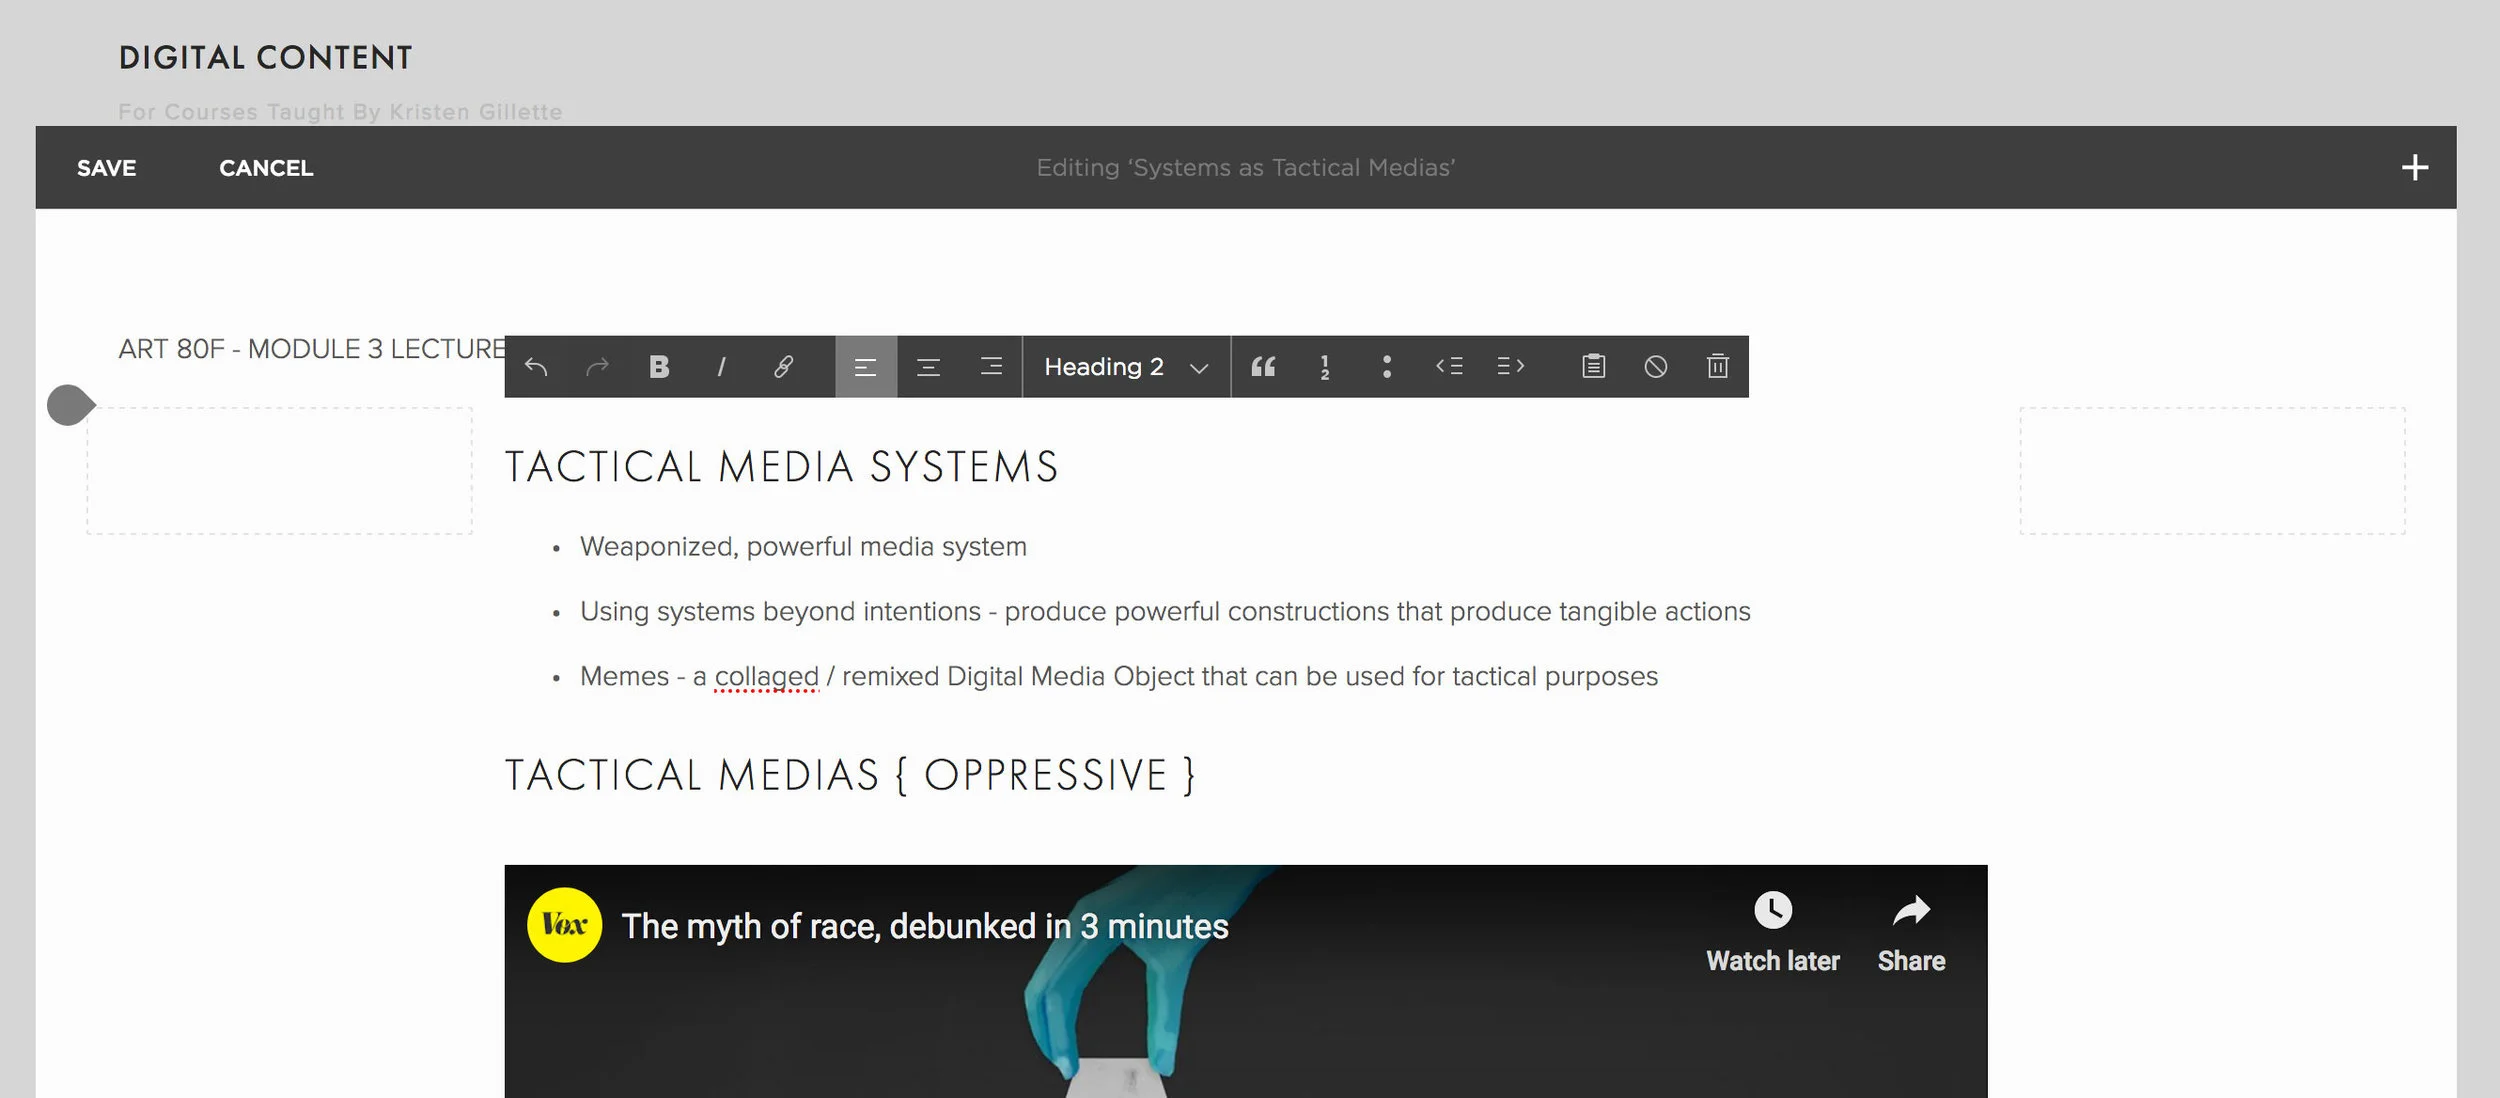Toggle bold formatting

tap(659, 367)
